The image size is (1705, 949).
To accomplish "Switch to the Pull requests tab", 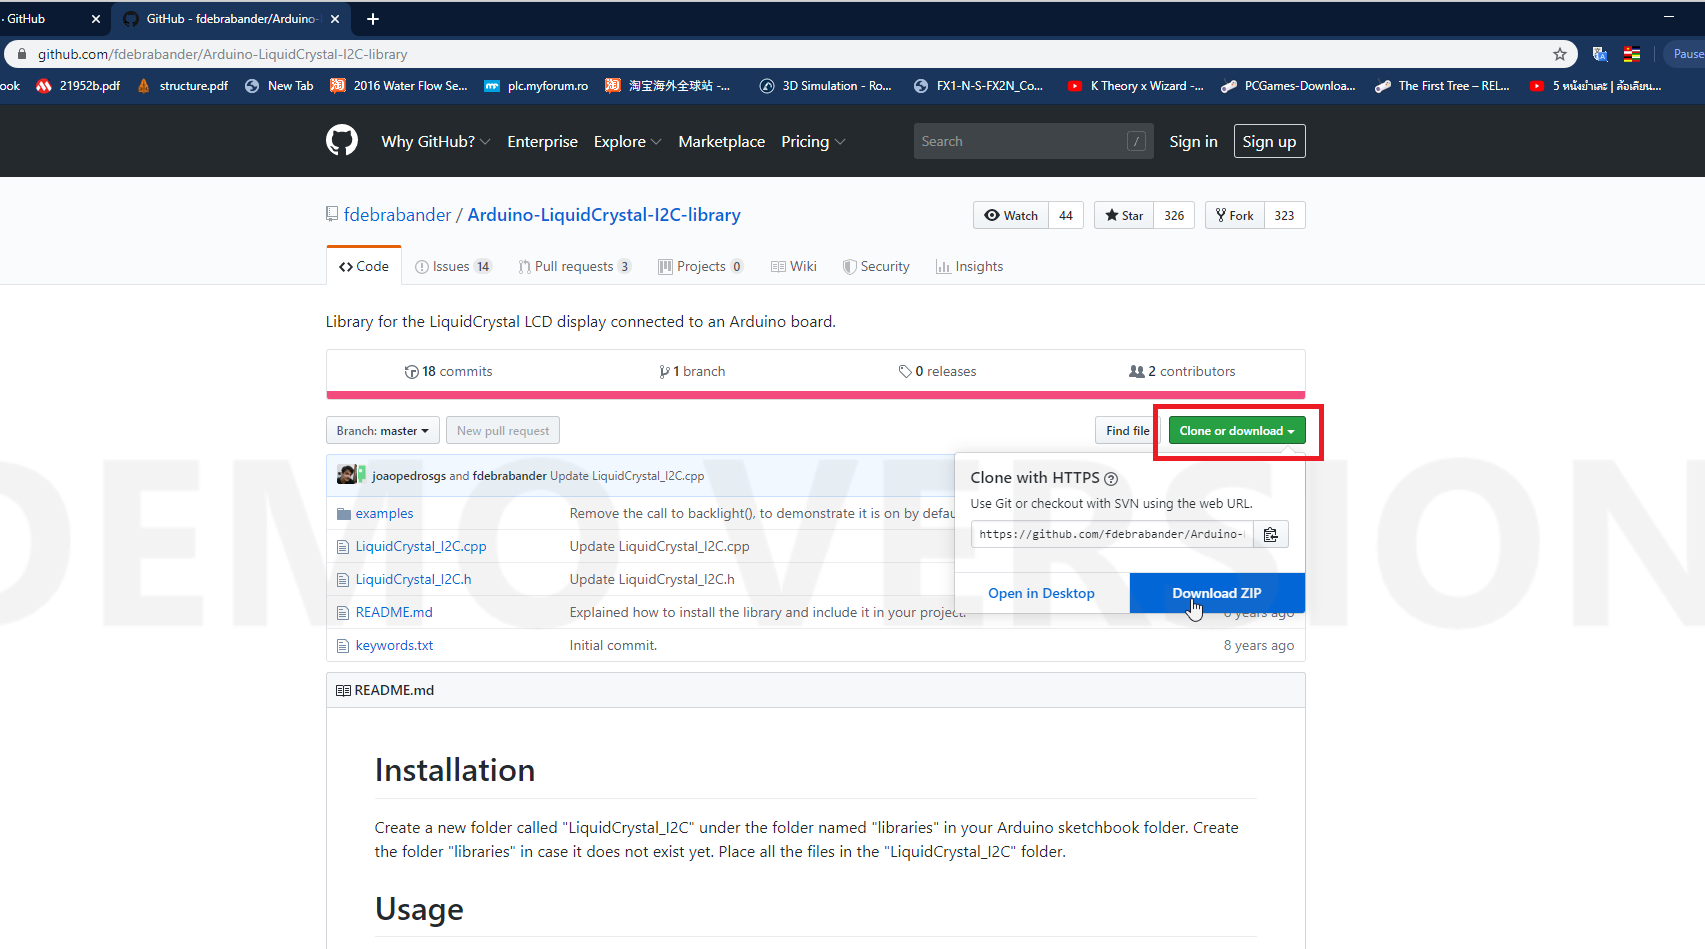I will tap(574, 266).
